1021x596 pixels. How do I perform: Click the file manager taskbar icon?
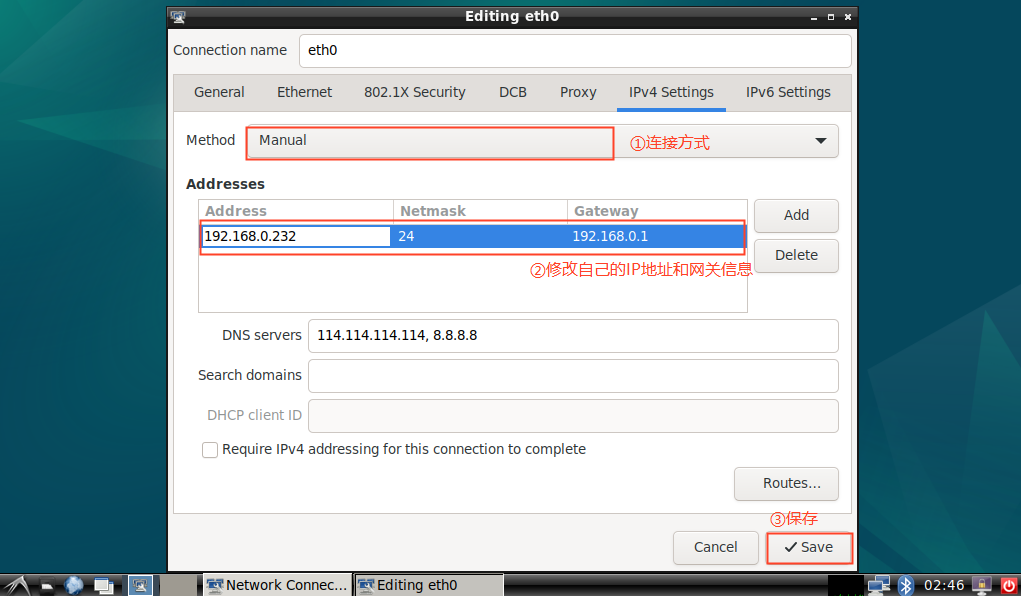[x=46, y=586]
